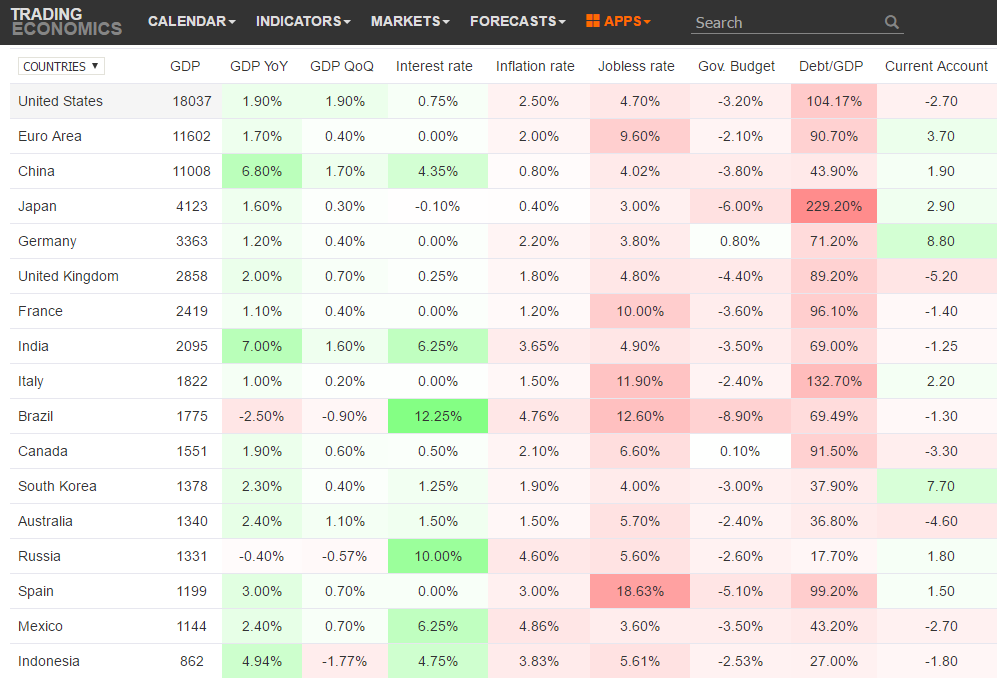This screenshot has height=678, width=997.
Task: Expand the Forecasts menu
Action: 517,21
